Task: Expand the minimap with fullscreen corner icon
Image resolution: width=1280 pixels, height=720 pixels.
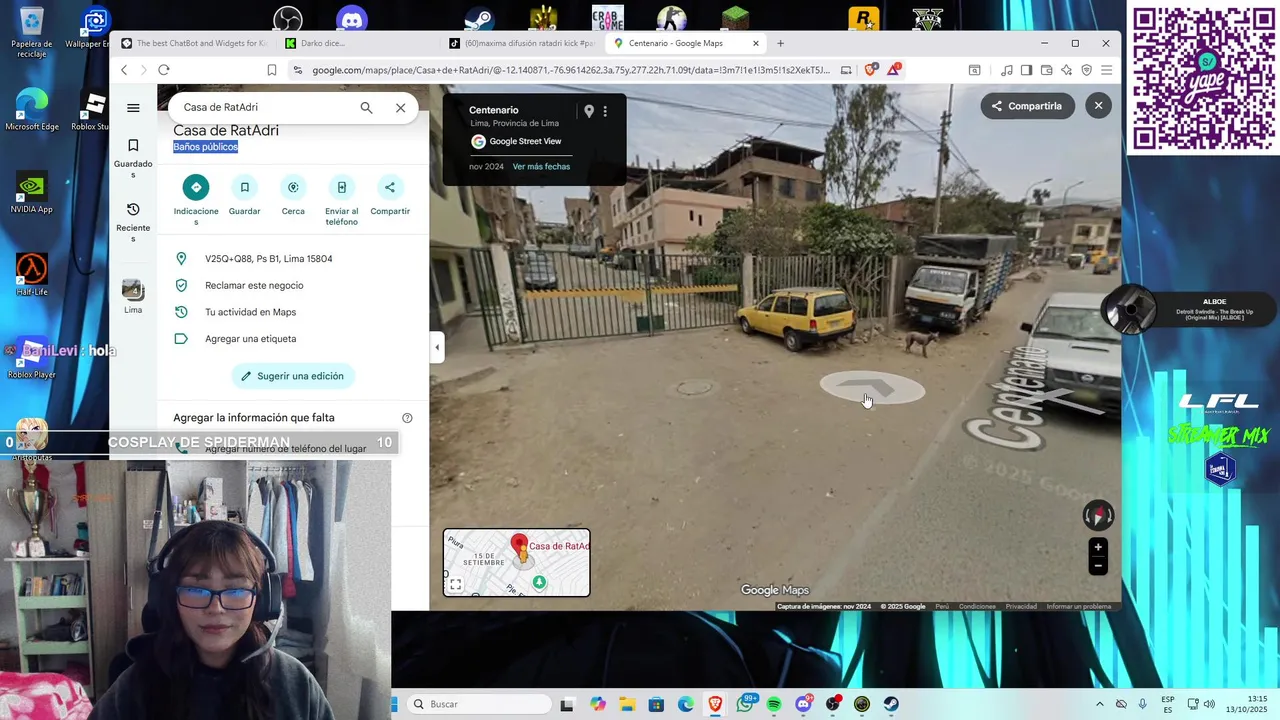Action: (x=456, y=585)
